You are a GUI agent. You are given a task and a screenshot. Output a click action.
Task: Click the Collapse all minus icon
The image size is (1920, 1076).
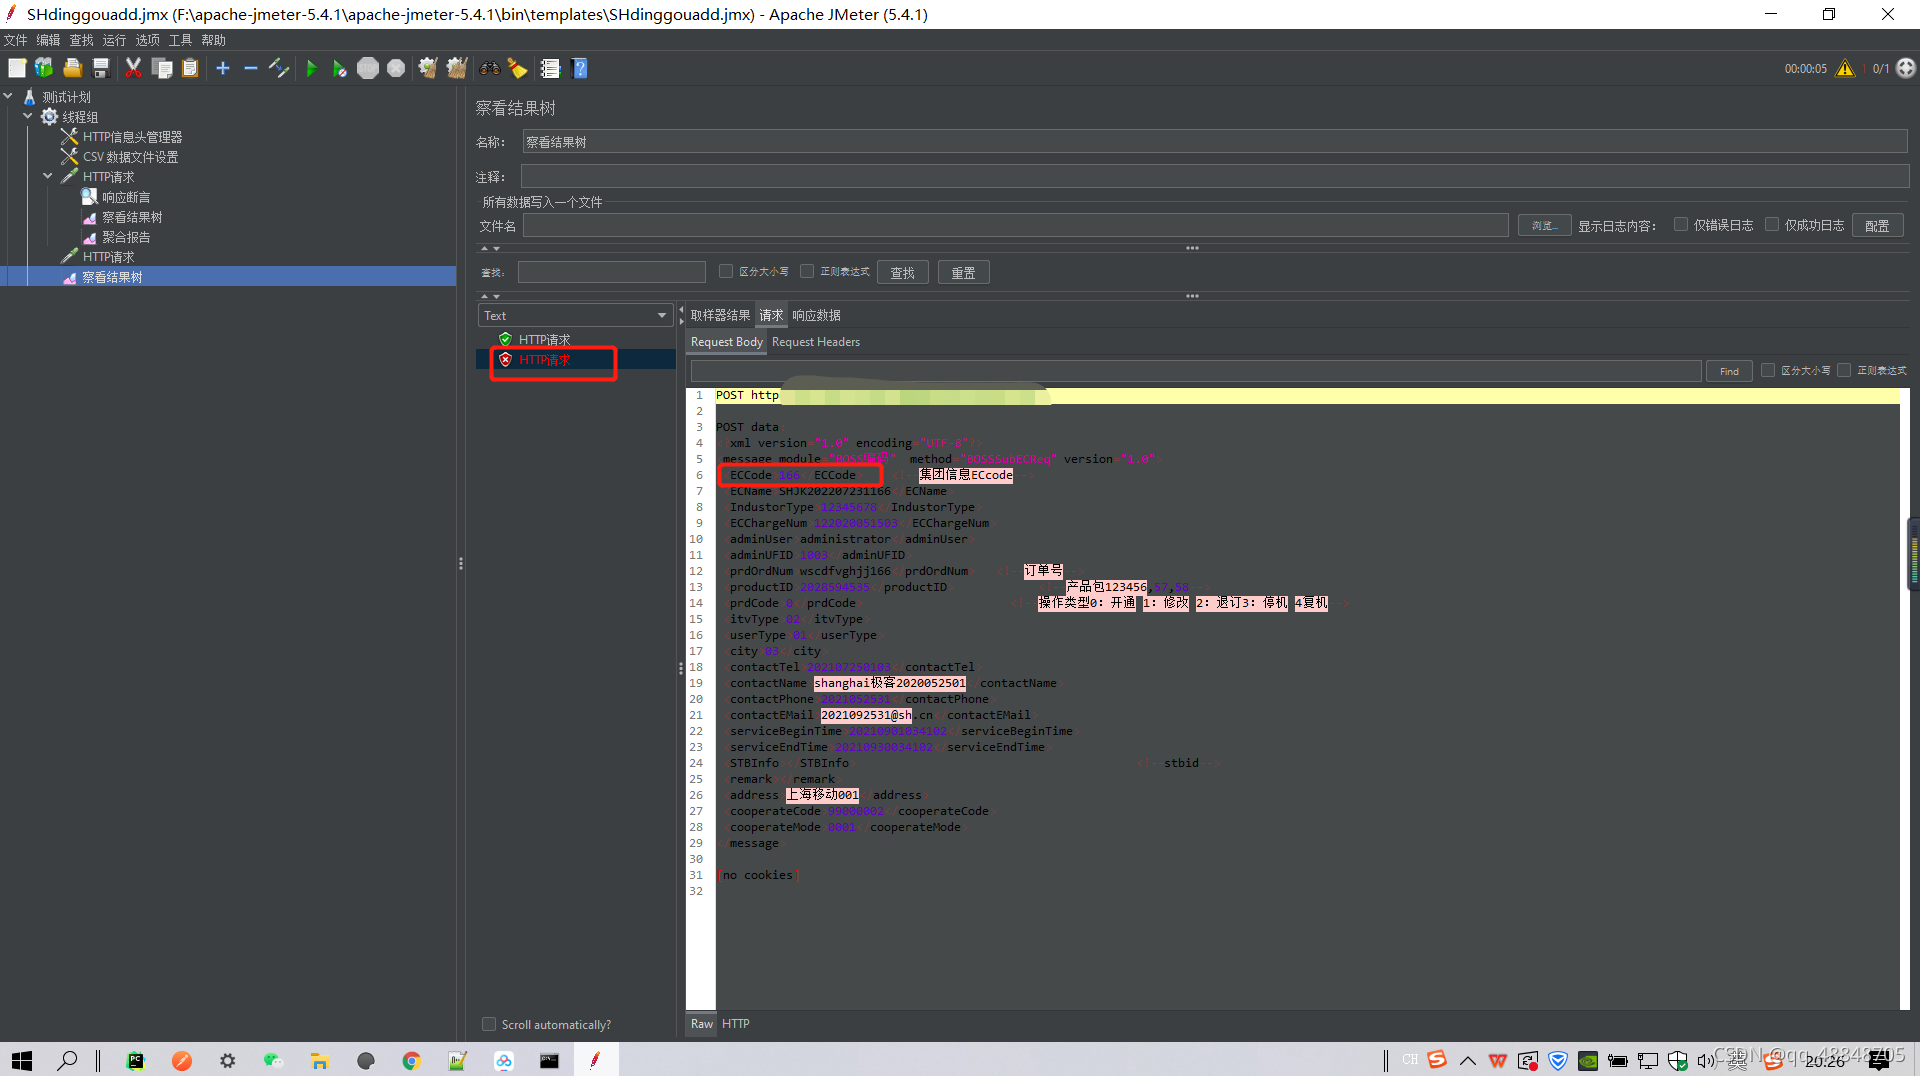[251, 68]
